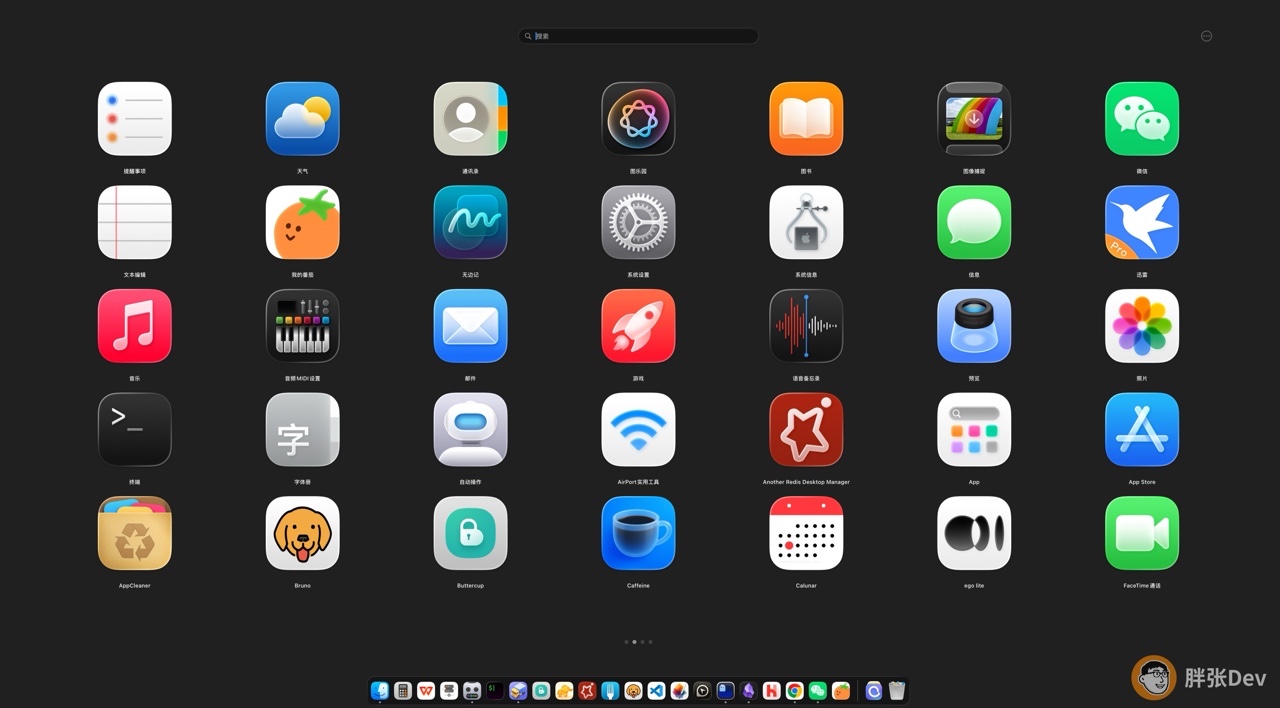This screenshot has width=1280, height=708.
Task: Open the Bruno dog icon in the Dock
Action: tap(633, 690)
